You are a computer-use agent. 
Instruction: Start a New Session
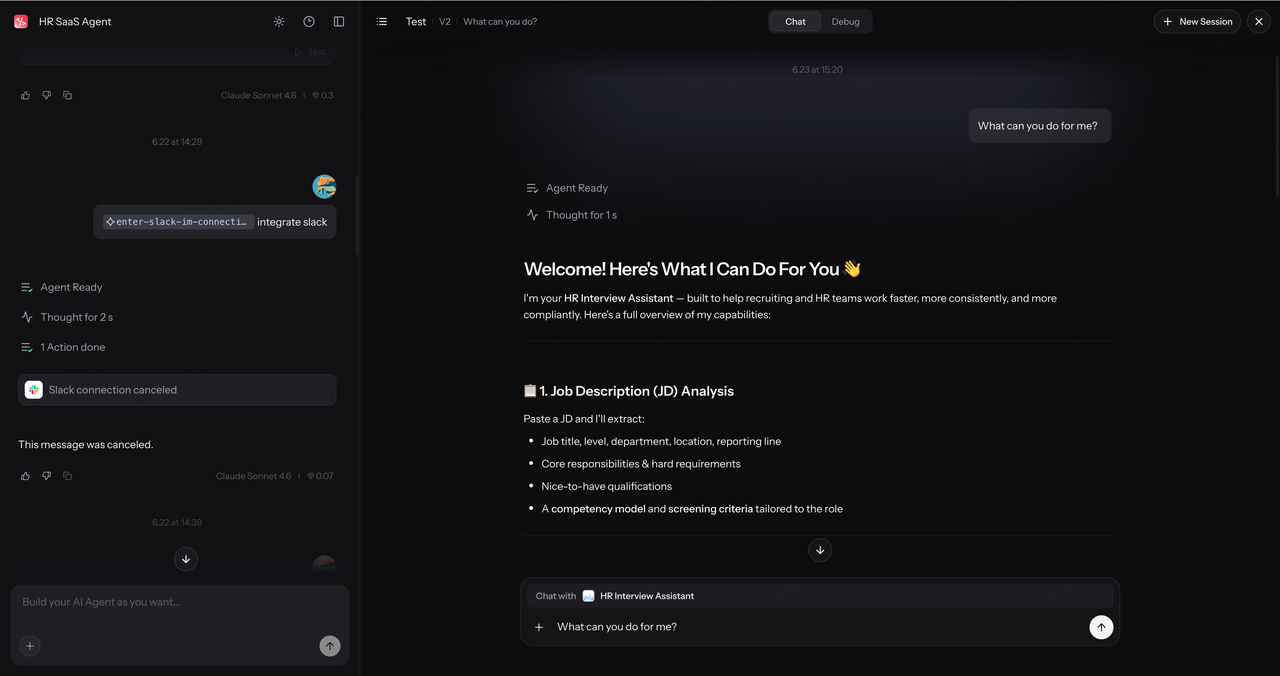(x=1197, y=21)
